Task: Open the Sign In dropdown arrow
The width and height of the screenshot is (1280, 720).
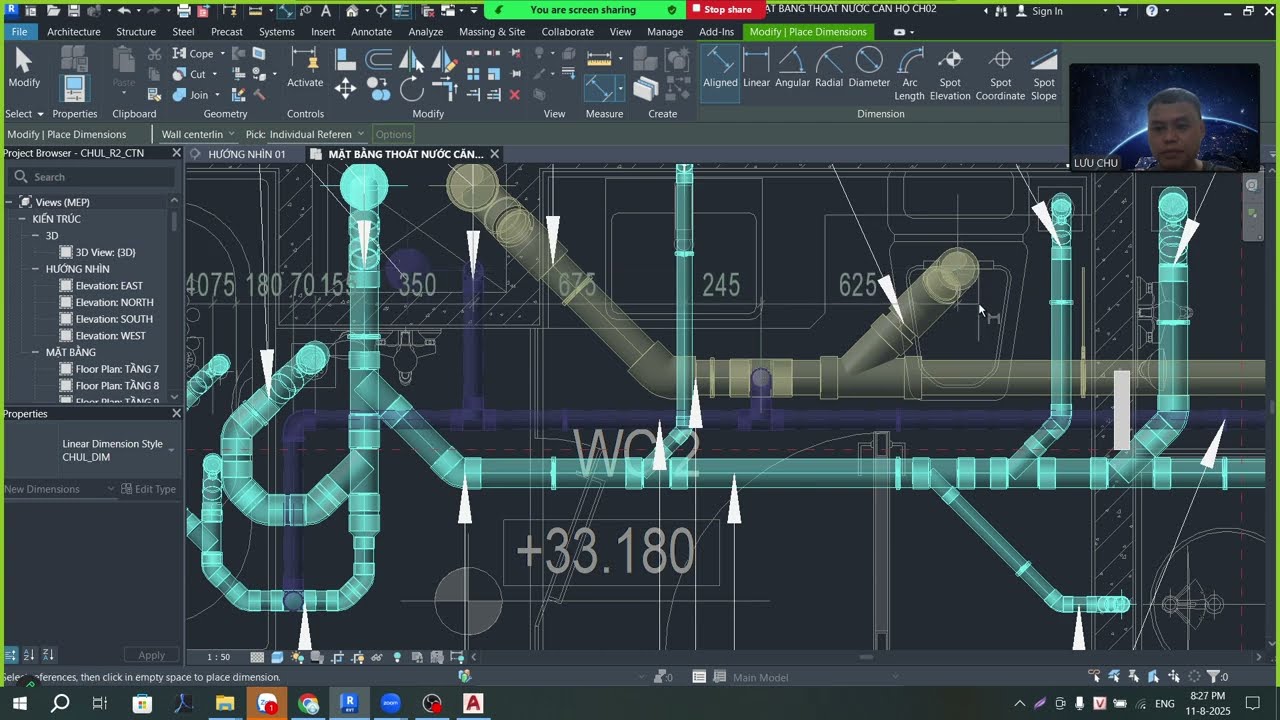Action: click(x=1104, y=11)
